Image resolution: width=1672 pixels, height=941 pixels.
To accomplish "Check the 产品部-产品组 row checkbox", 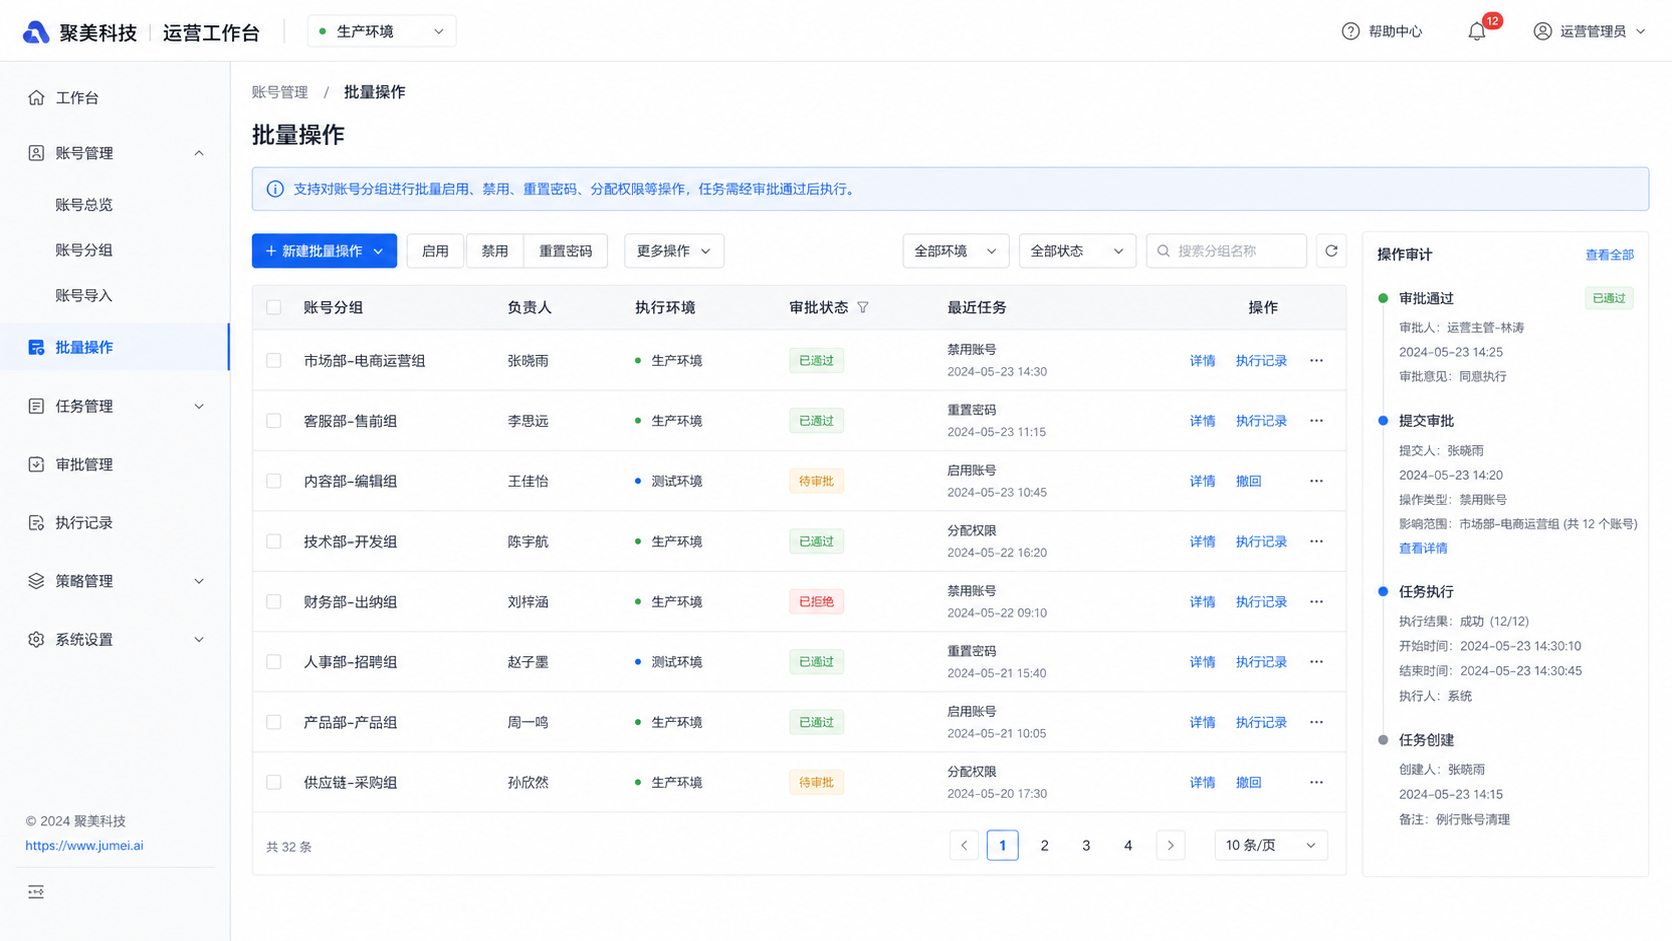I will tap(274, 722).
